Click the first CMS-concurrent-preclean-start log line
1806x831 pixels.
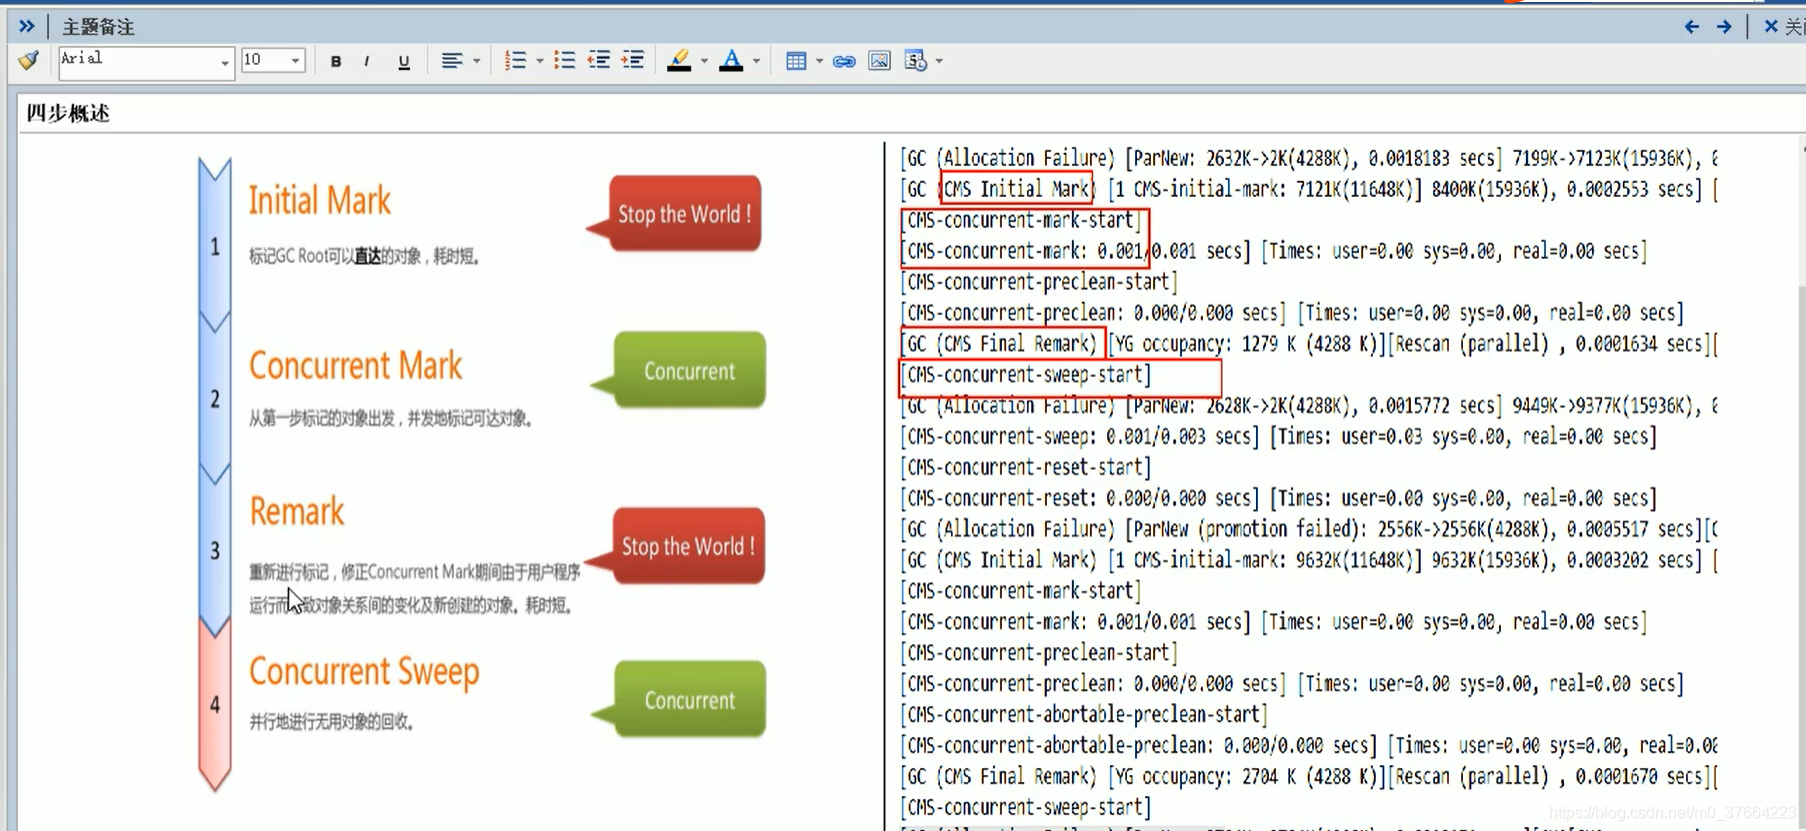(1039, 282)
